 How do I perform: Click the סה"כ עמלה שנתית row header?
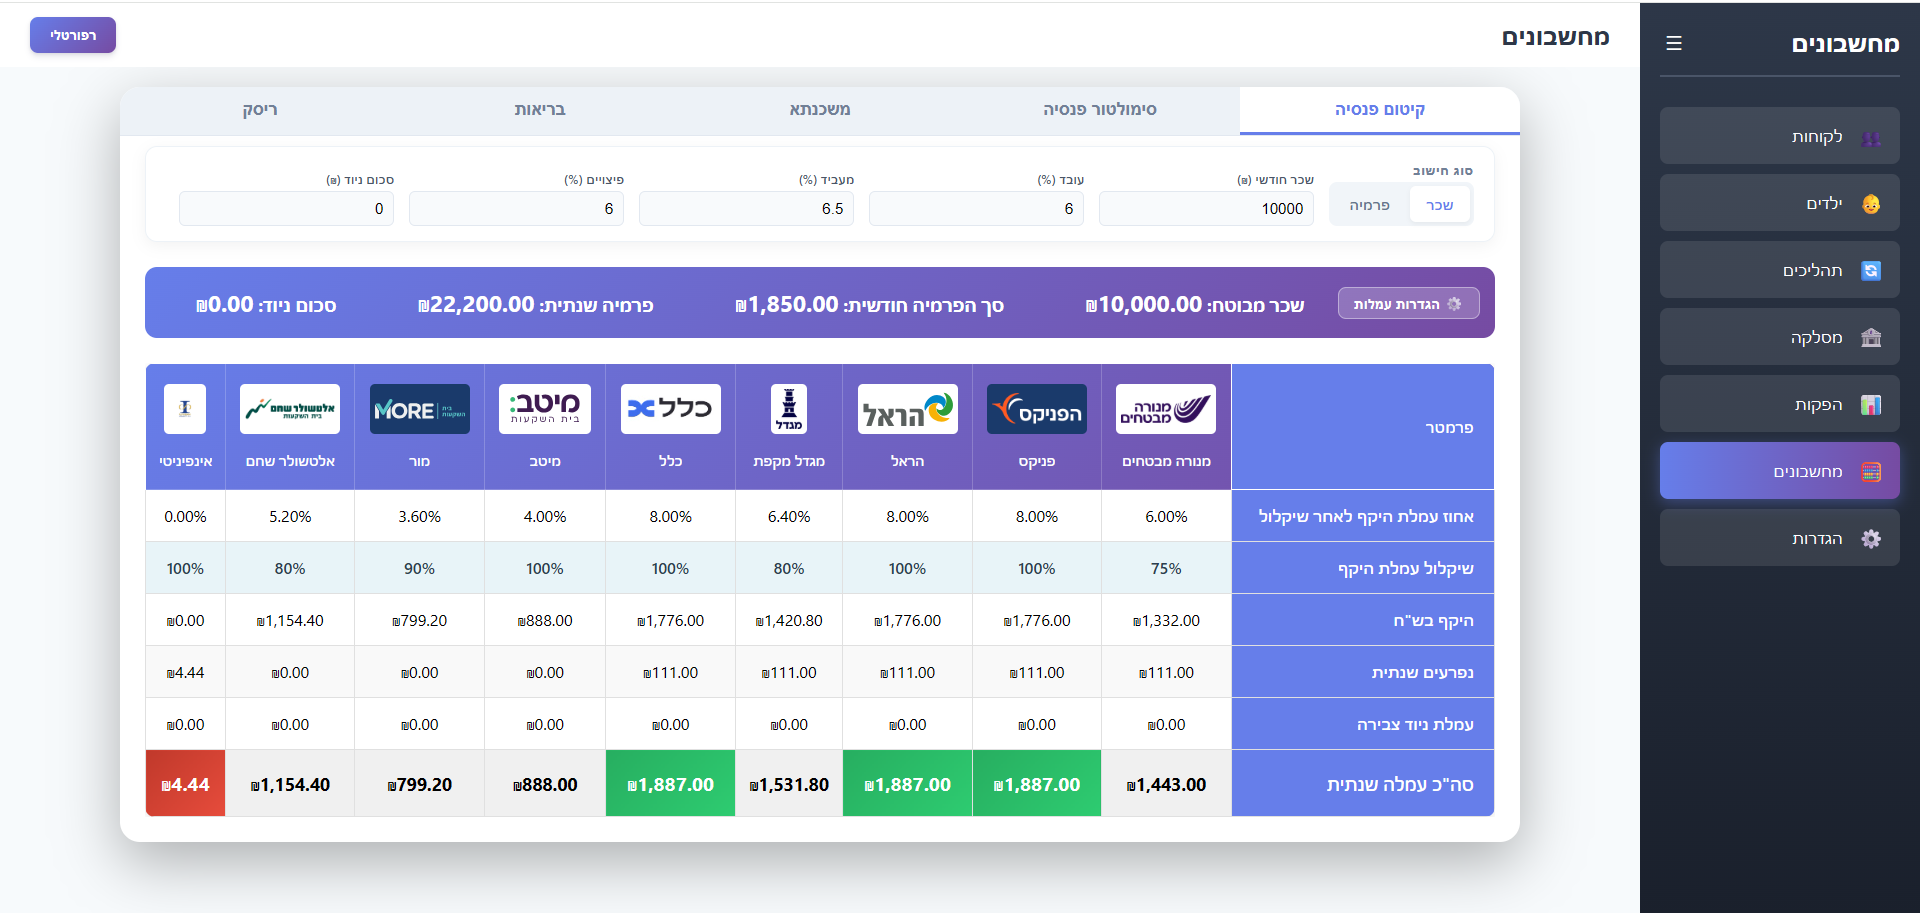[1363, 784]
